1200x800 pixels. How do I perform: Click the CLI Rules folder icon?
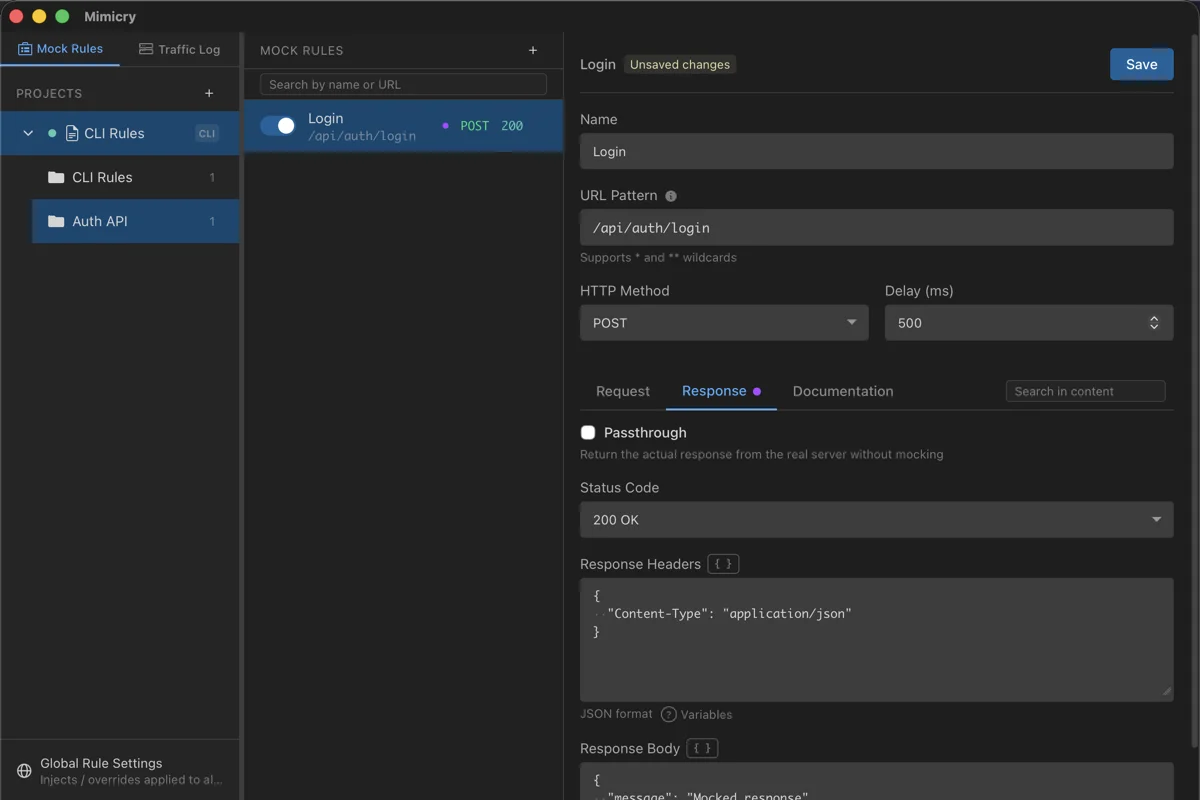[x=56, y=177]
